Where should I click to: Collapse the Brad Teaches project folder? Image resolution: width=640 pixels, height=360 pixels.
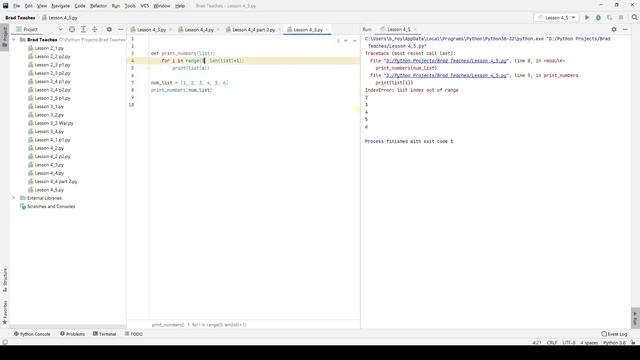[x=13, y=40]
